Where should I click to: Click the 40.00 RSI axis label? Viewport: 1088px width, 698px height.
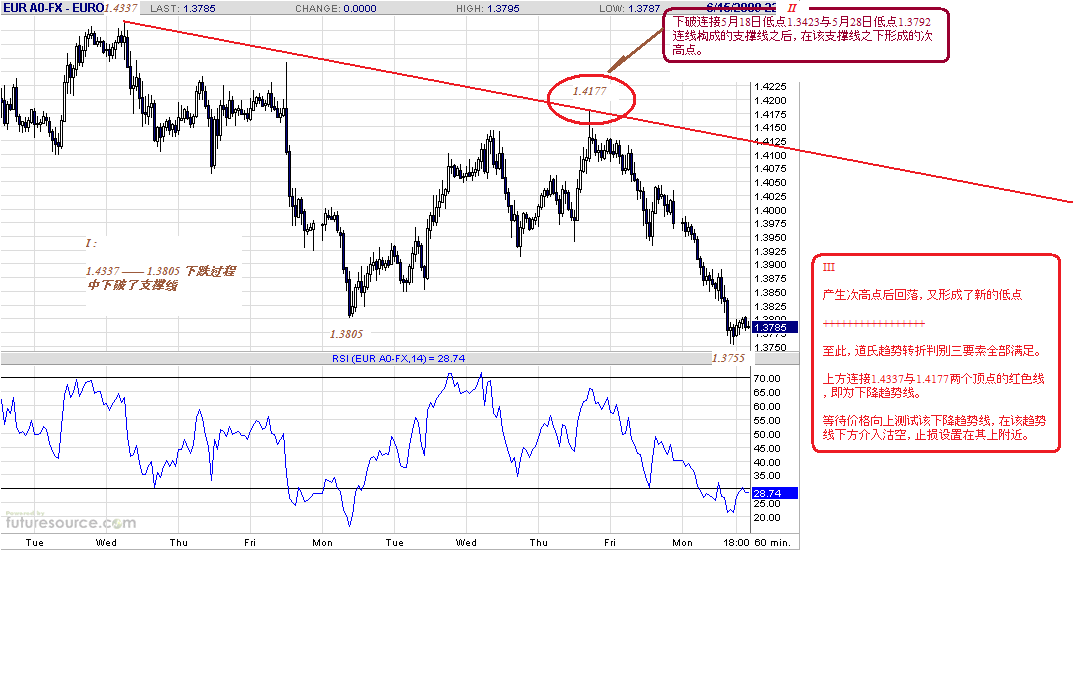[x=767, y=462]
